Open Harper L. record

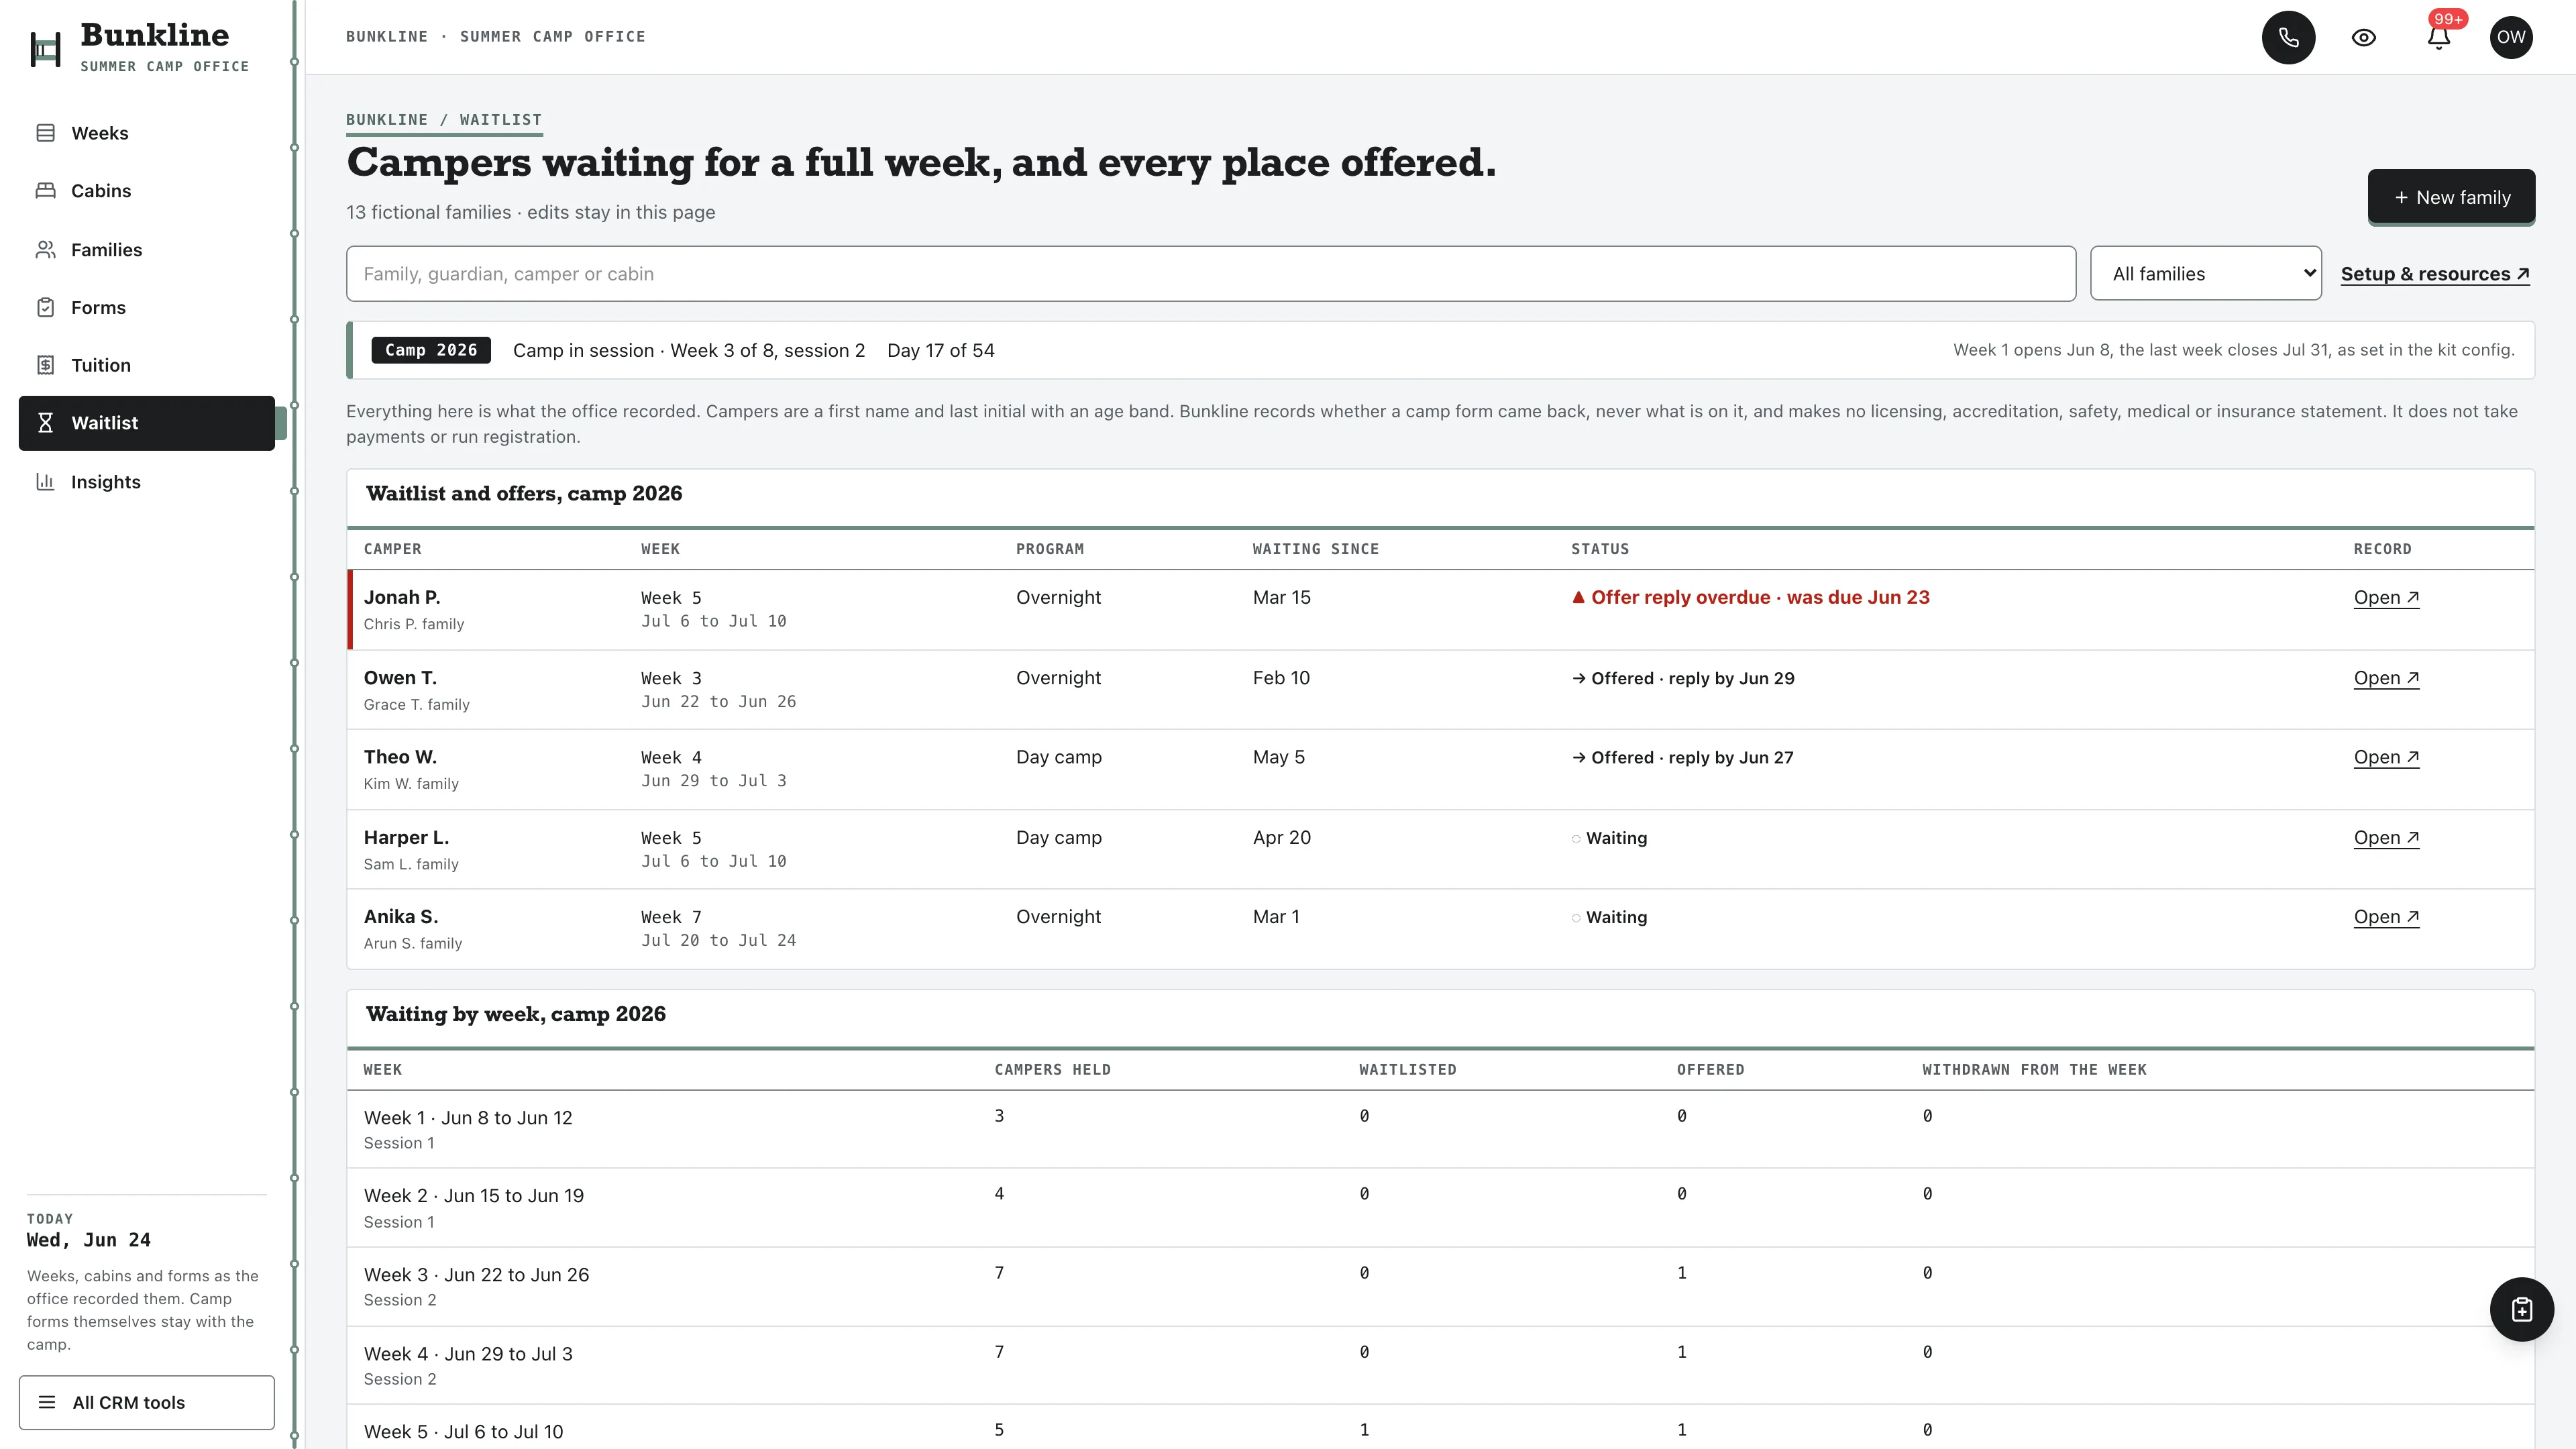click(x=2386, y=838)
